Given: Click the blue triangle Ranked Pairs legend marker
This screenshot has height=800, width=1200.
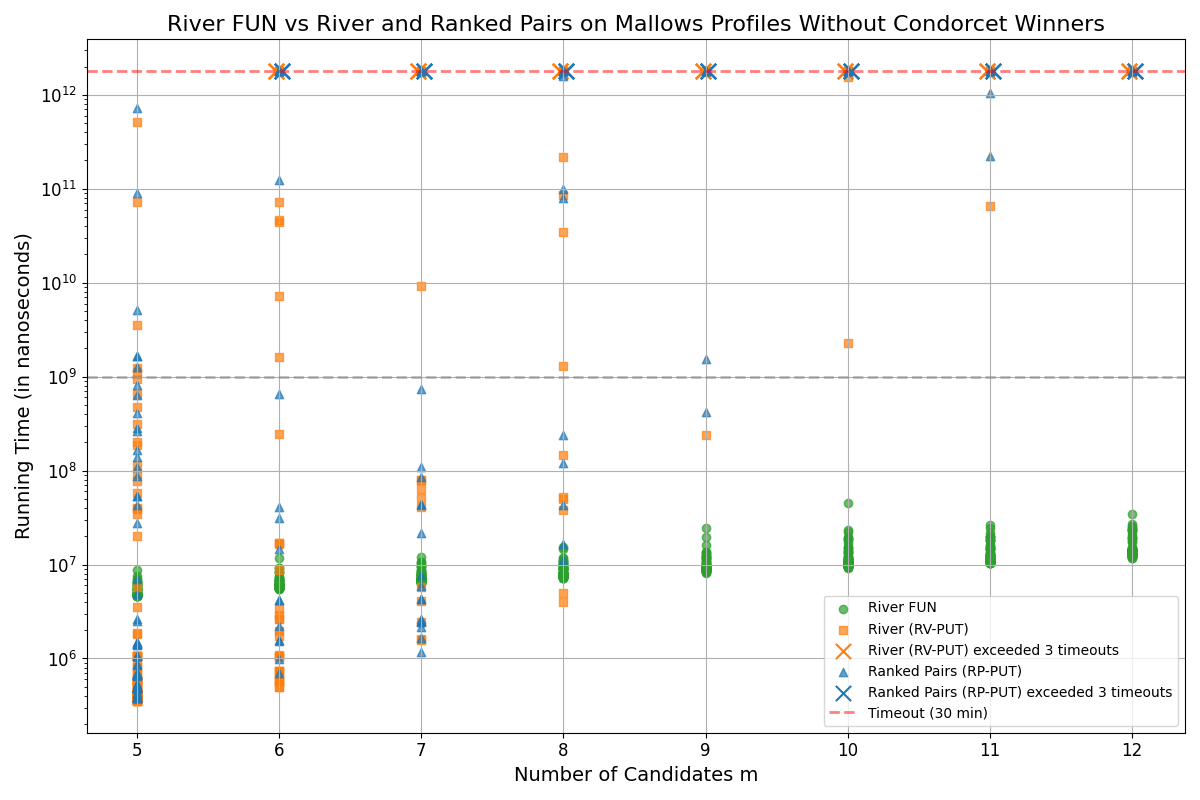Looking at the screenshot, I should tap(843, 671).
